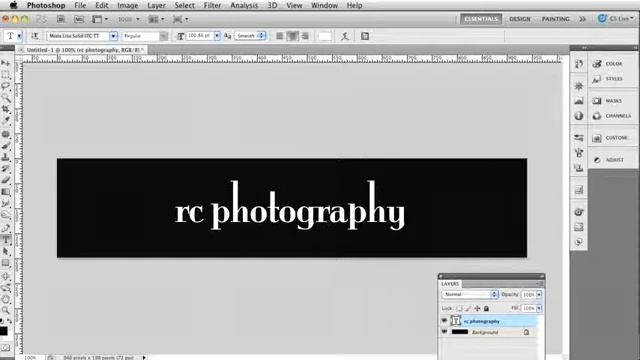Toggle lock all in Layers panel
640x360 pixels.
486,309
